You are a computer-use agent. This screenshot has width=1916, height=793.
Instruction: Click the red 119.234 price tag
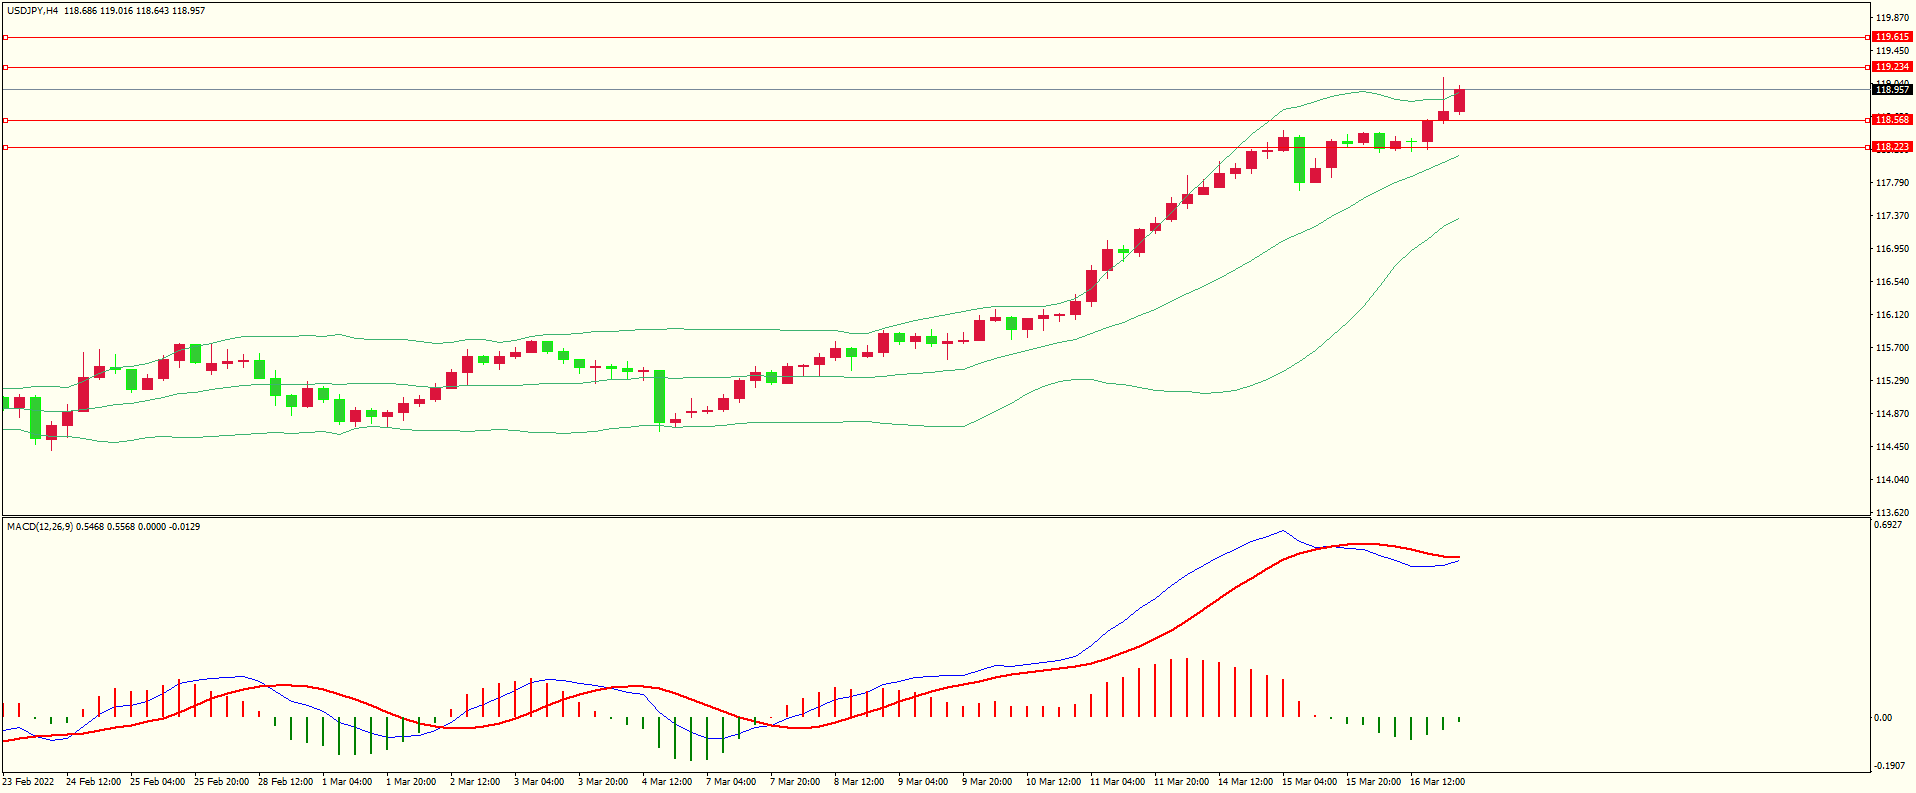point(1892,67)
